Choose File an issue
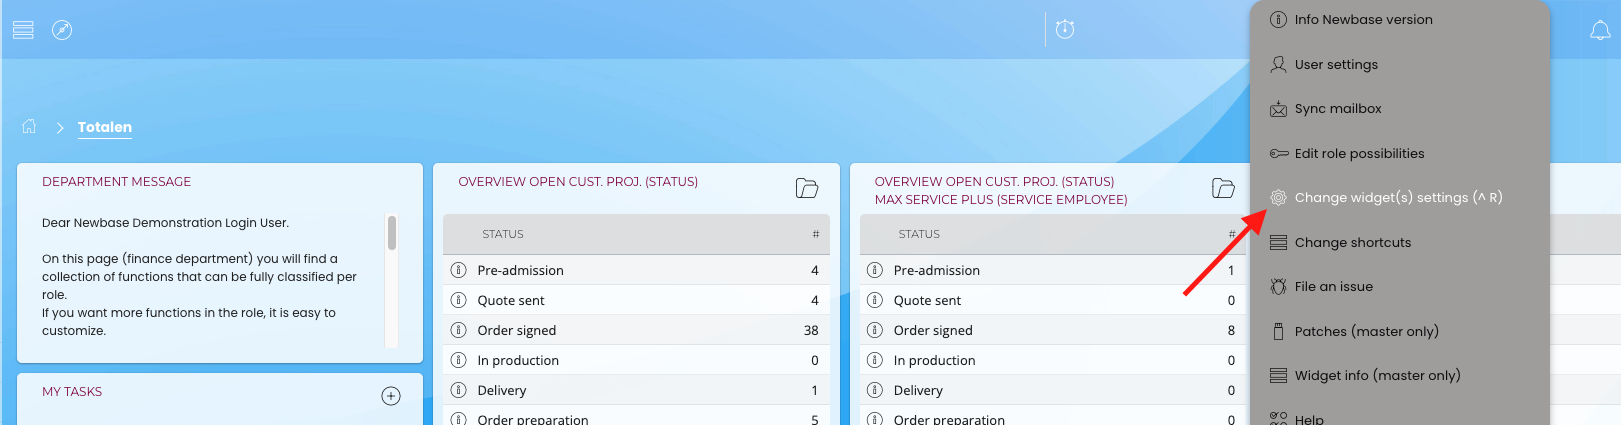This screenshot has width=1621, height=425. [1334, 286]
